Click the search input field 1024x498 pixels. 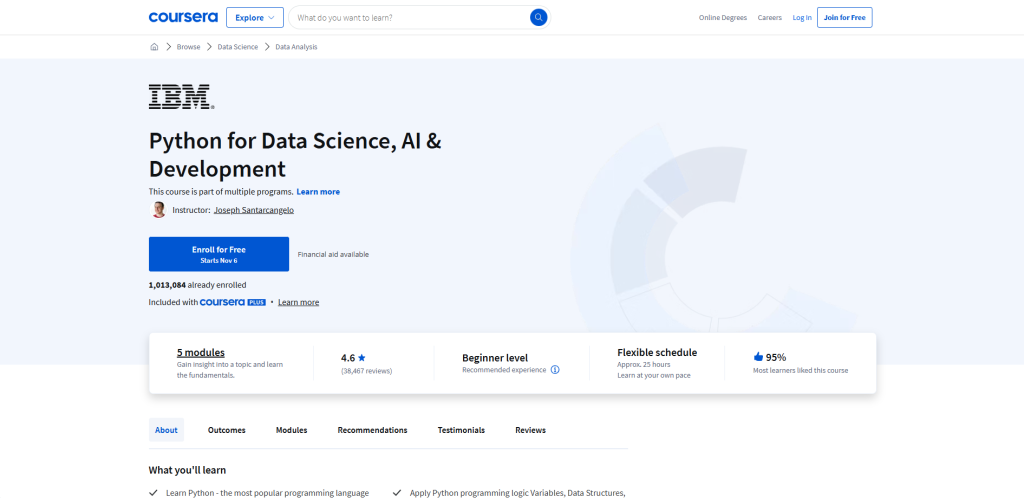click(x=411, y=18)
